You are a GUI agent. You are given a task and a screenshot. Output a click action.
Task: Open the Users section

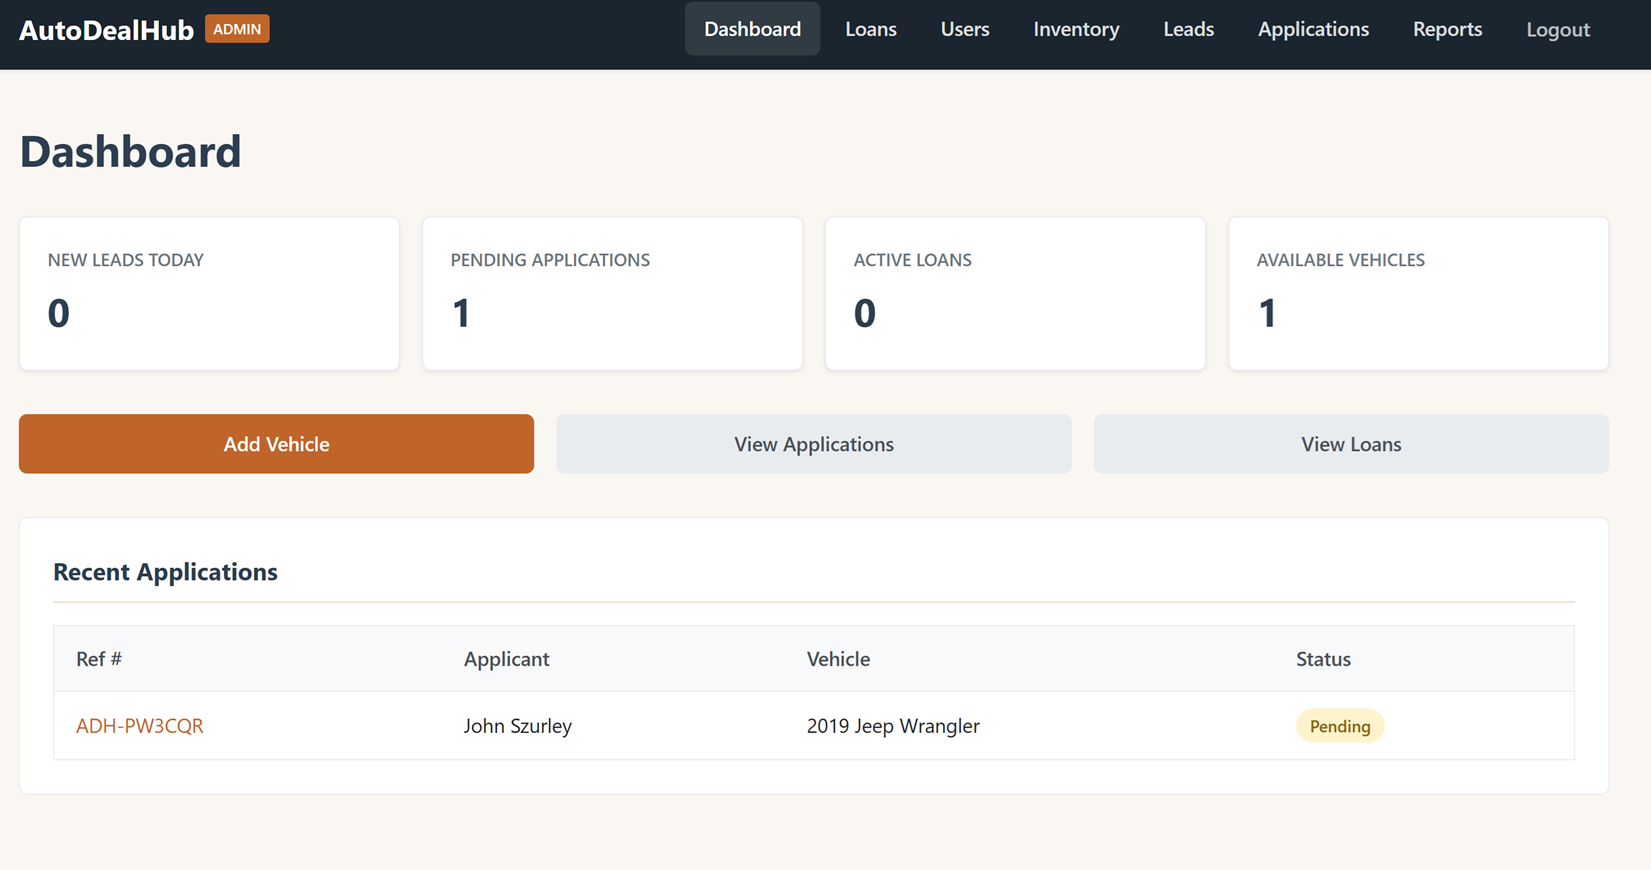965,29
